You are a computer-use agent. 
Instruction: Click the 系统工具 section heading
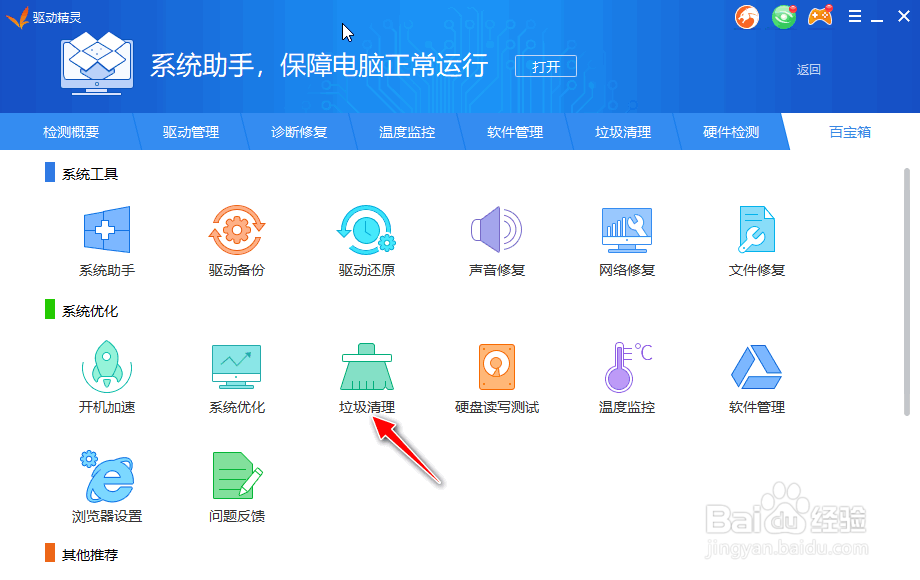(90, 174)
